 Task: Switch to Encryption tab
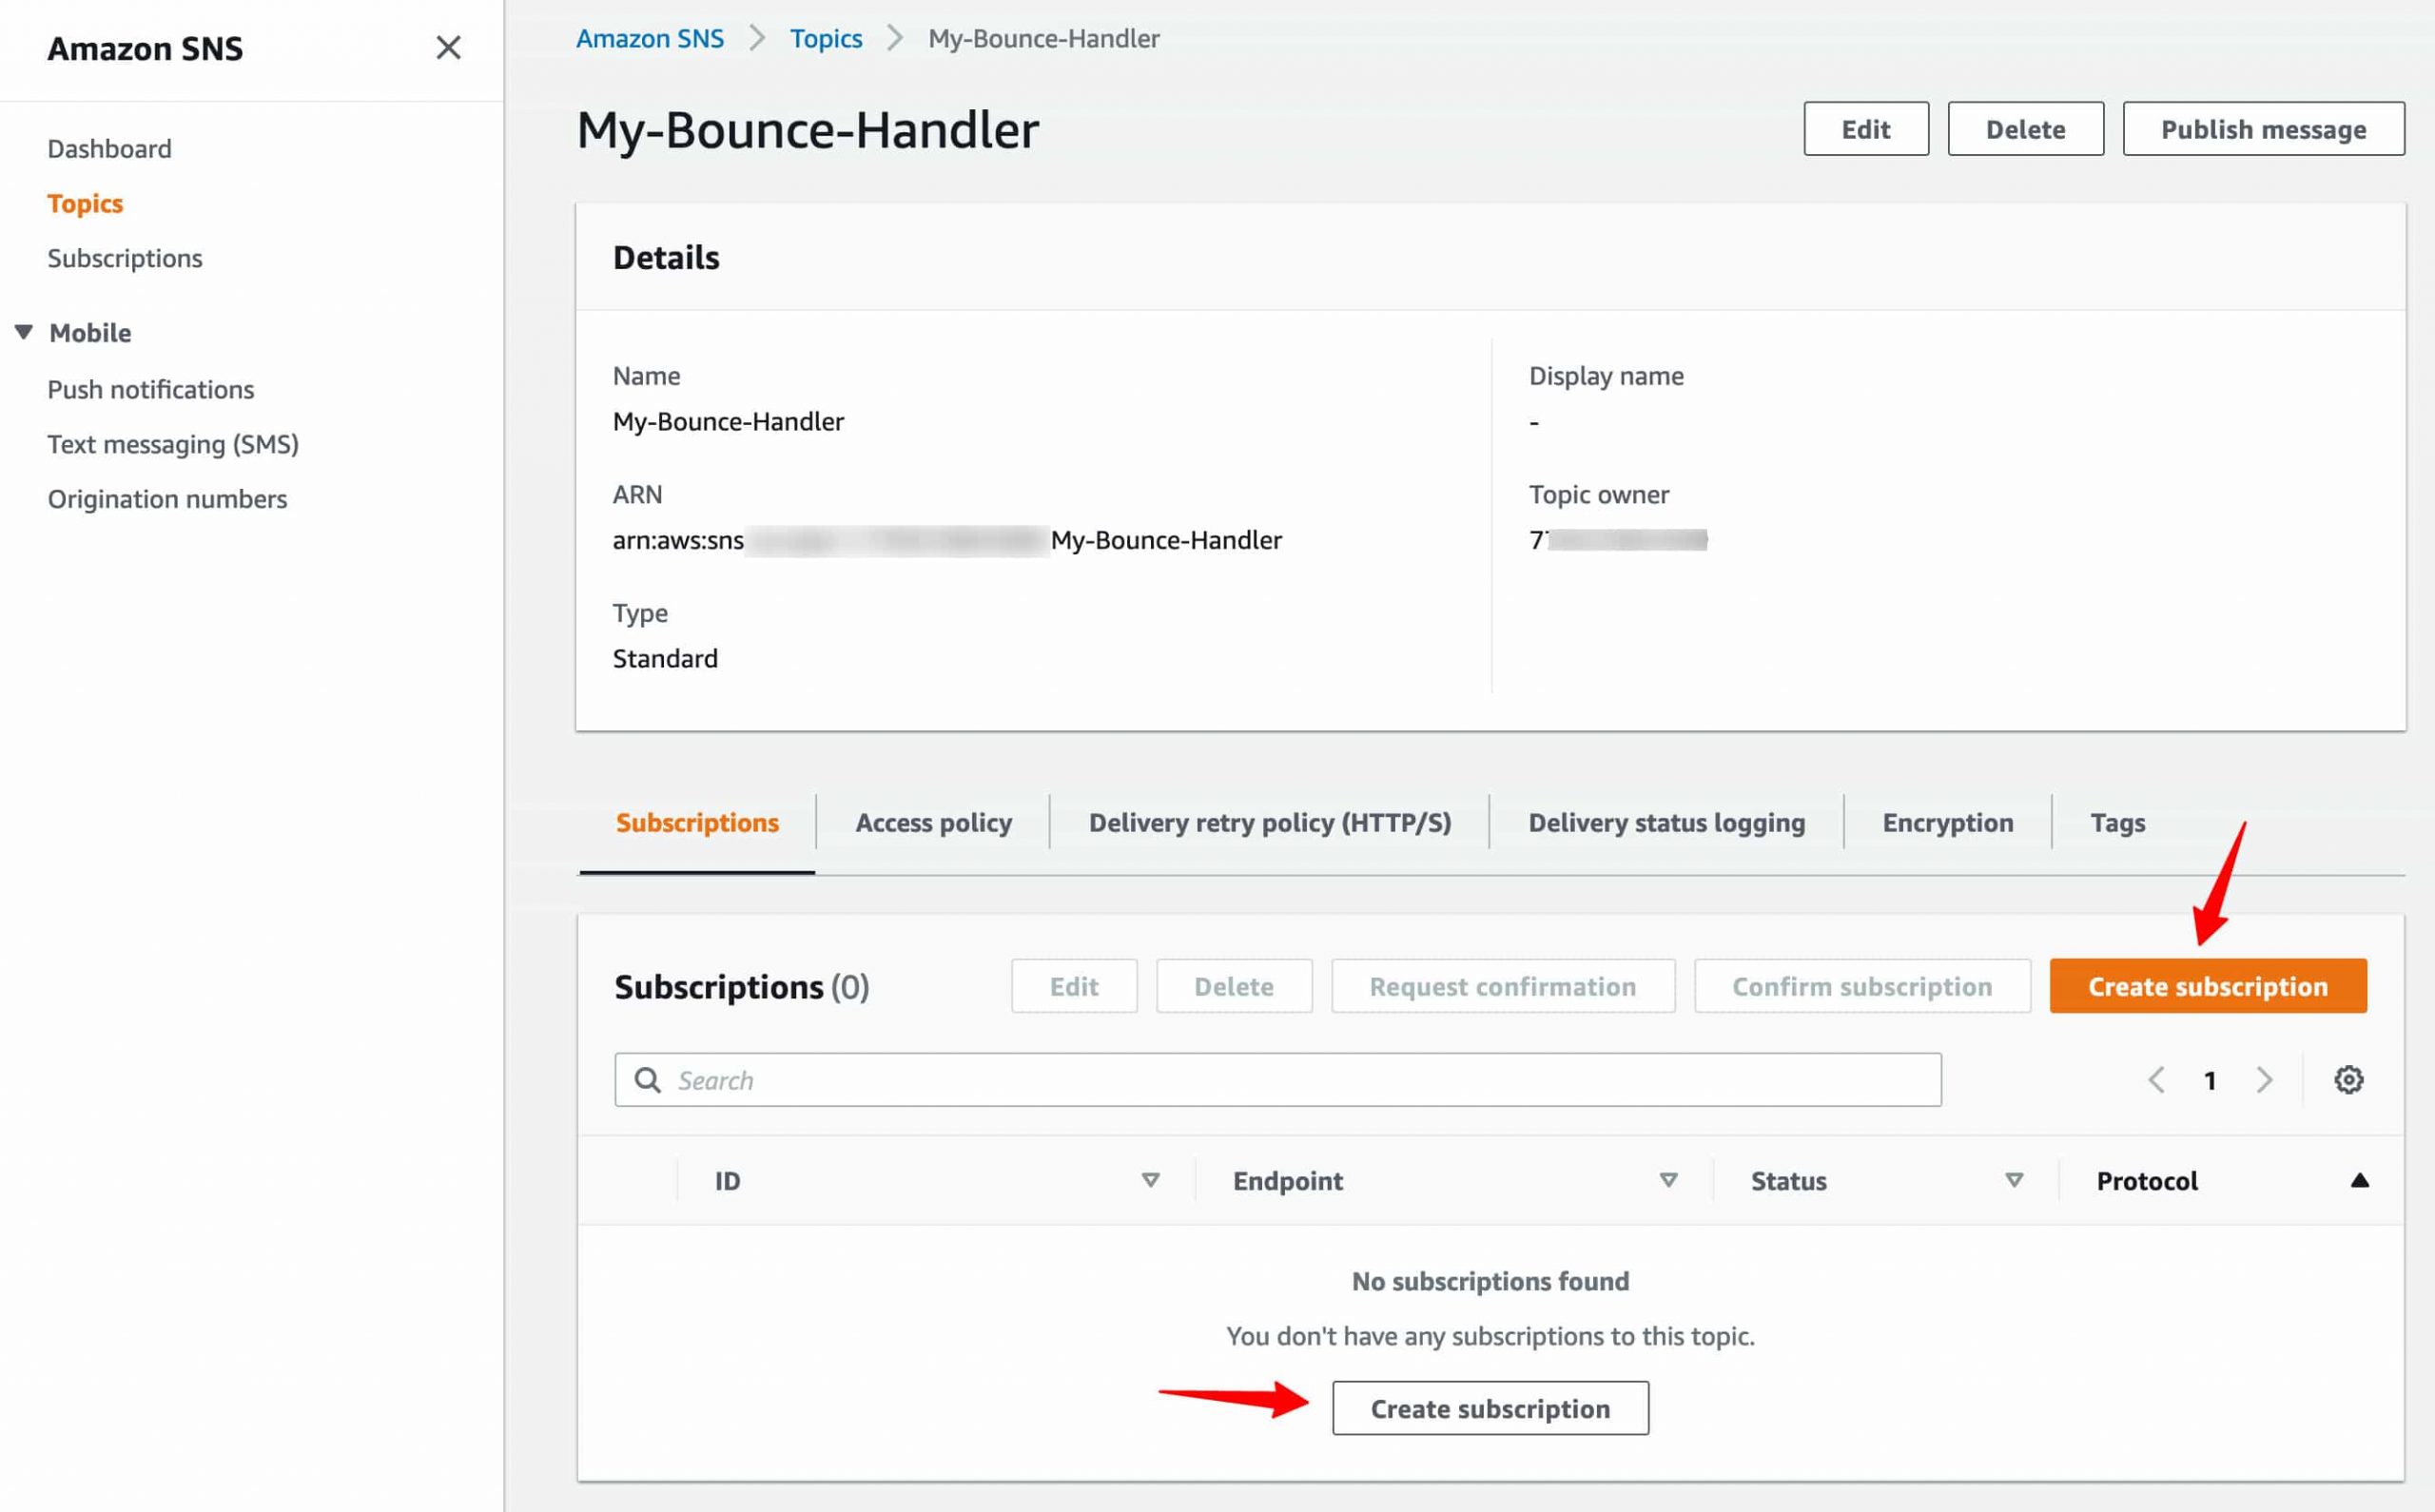click(x=1948, y=823)
